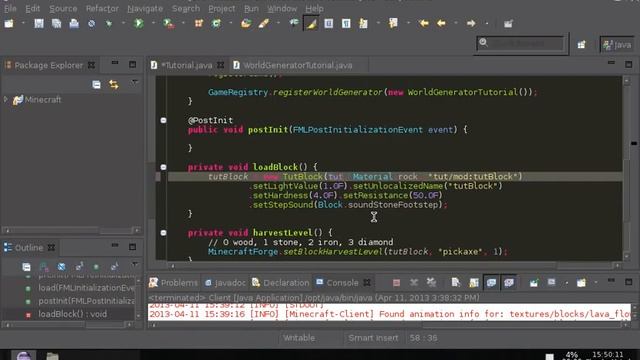Toggle Mark Occurrences highlighter
This screenshot has width=640, height=360.
coord(311,24)
